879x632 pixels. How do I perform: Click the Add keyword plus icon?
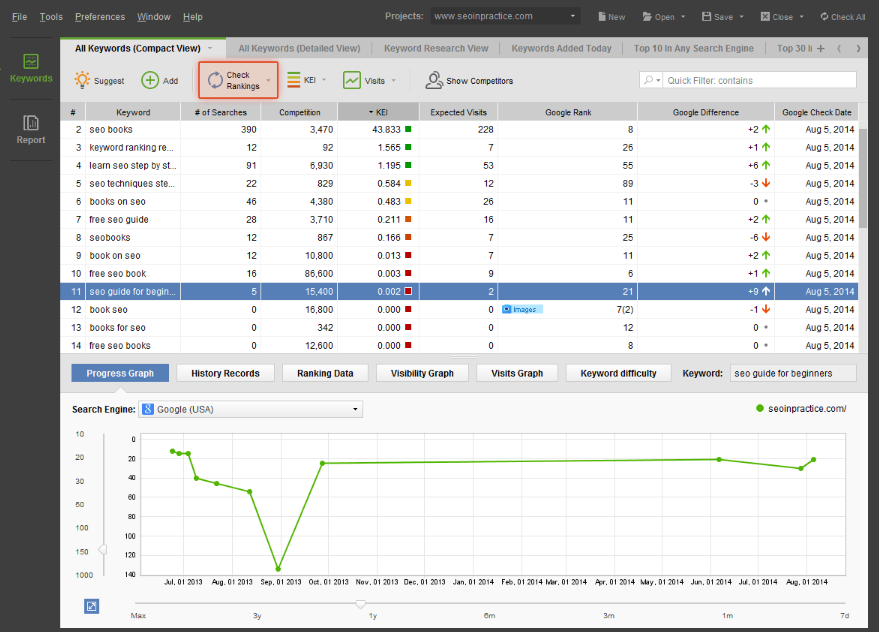coord(150,80)
